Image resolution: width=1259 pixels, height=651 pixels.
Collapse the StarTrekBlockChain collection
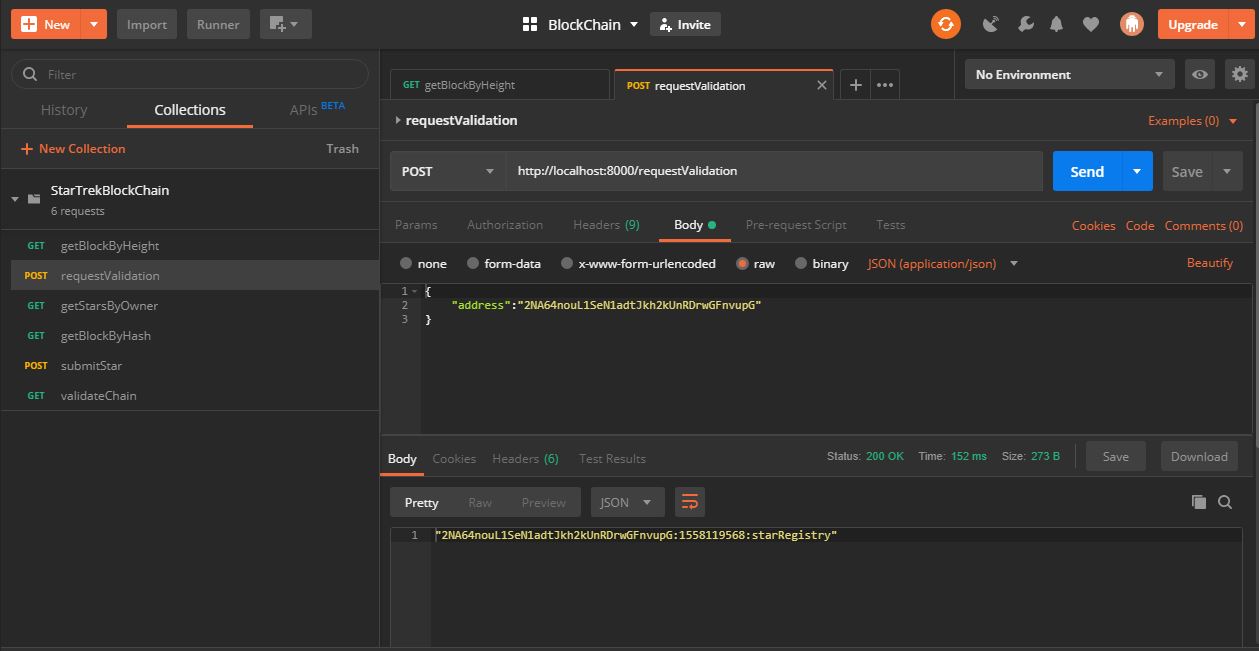[x=15, y=199]
